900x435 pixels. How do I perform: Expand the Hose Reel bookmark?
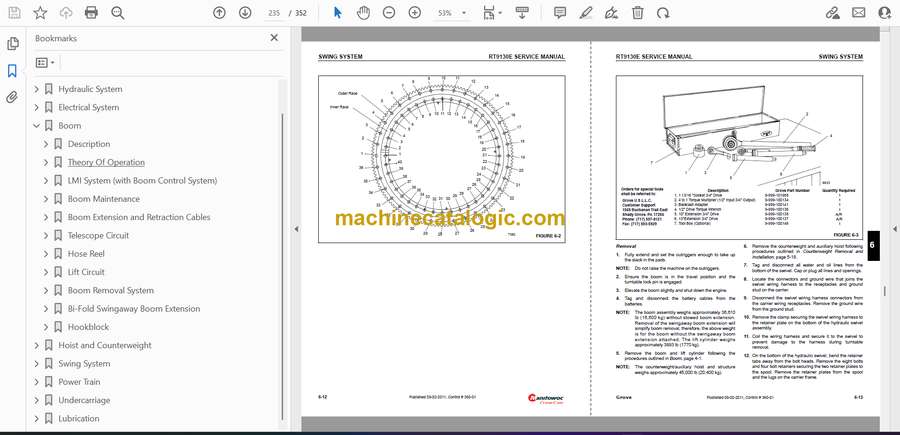point(46,254)
